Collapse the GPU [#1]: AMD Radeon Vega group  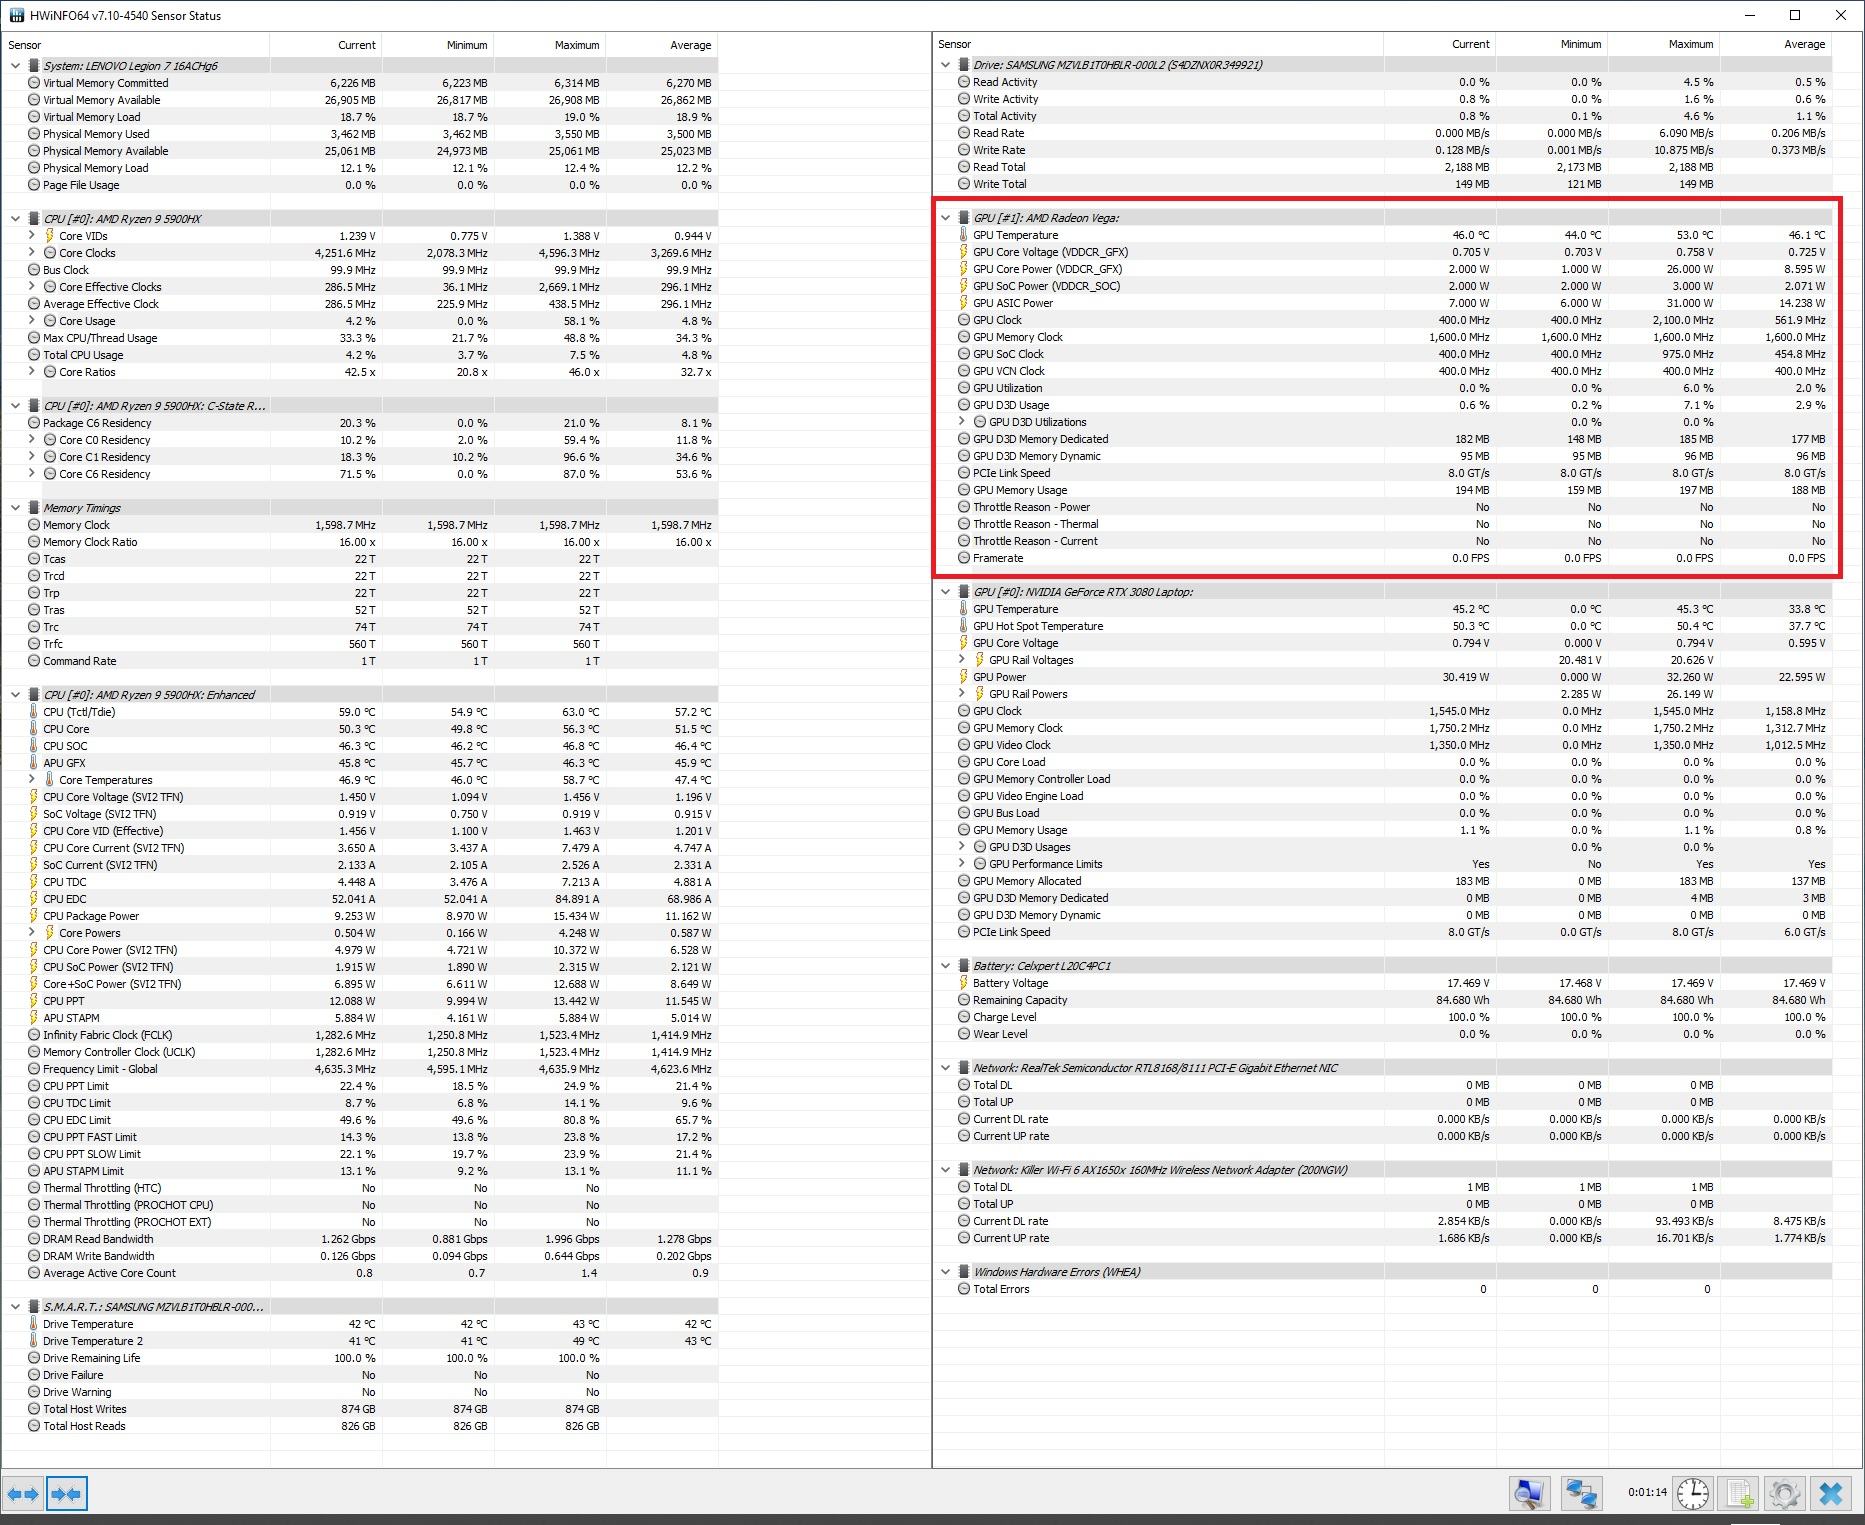[945, 218]
